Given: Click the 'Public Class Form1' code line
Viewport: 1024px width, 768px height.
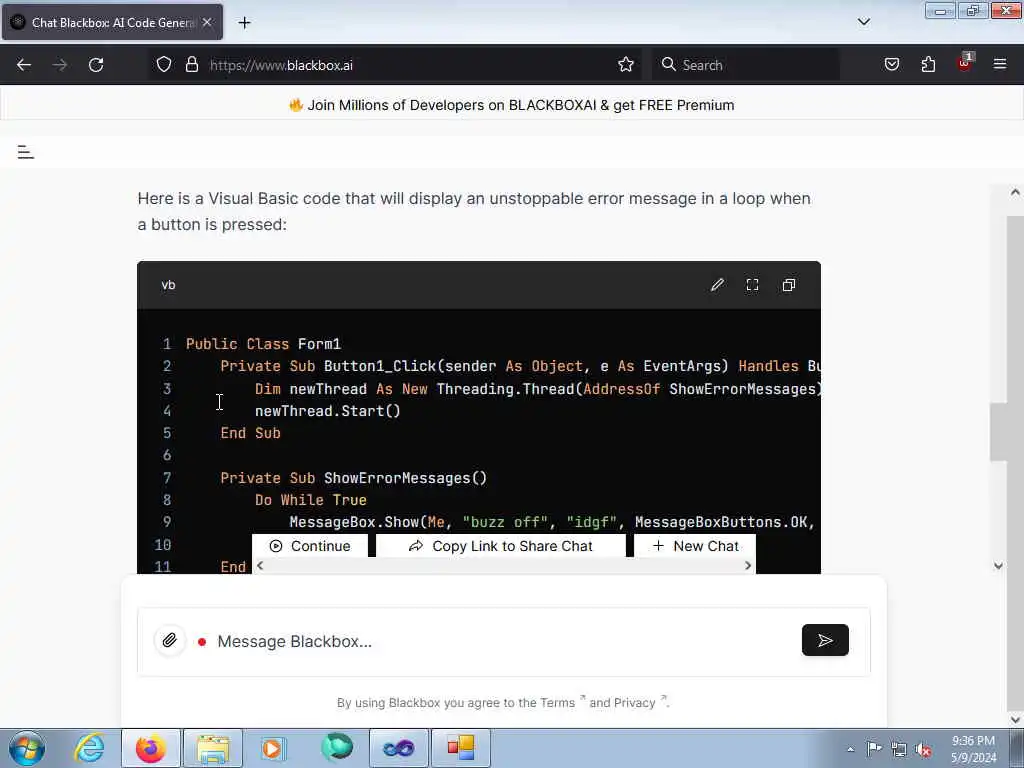Looking at the screenshot, I should coord(263,344).
